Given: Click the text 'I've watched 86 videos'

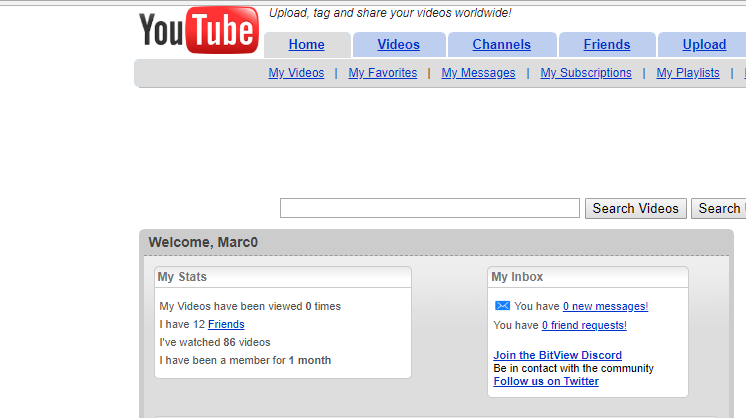Looking at the screenshot, I should point(215,342).
